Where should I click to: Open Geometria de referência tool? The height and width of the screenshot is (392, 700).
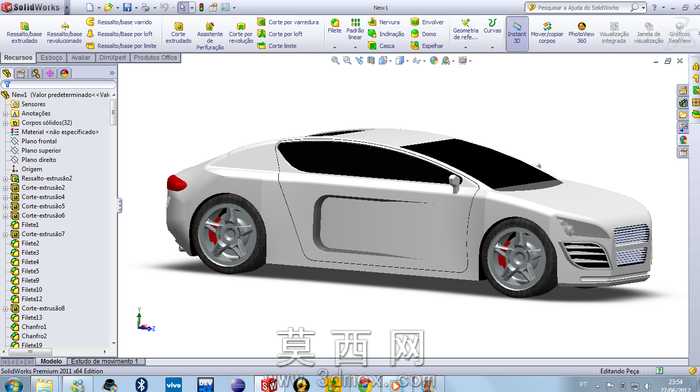point(466,29)
